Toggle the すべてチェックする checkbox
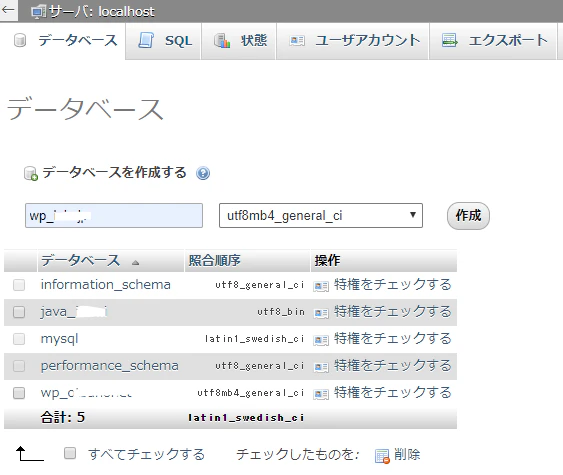Screen dimensions: 563x475 point(70,453)
